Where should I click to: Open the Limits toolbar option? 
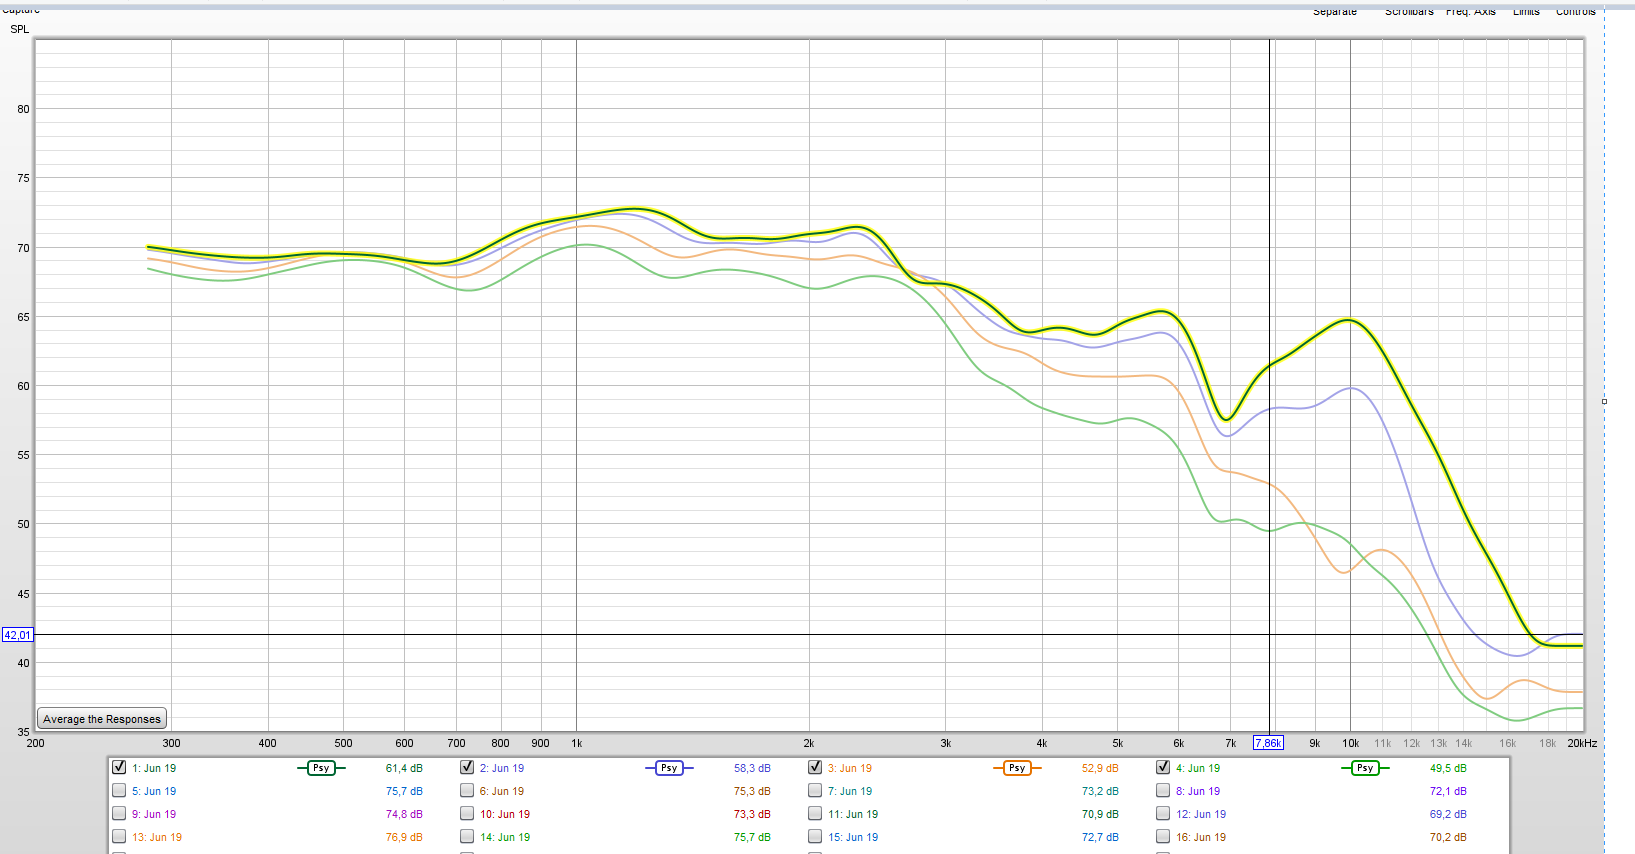(x=1526, y=11)
